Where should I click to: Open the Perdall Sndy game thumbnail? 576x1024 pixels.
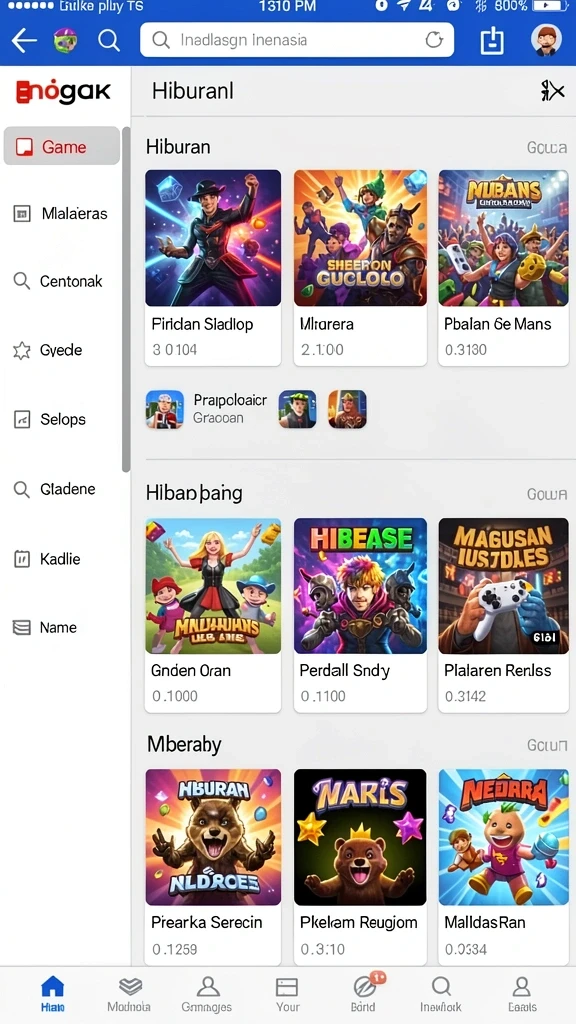click(360, 586)
